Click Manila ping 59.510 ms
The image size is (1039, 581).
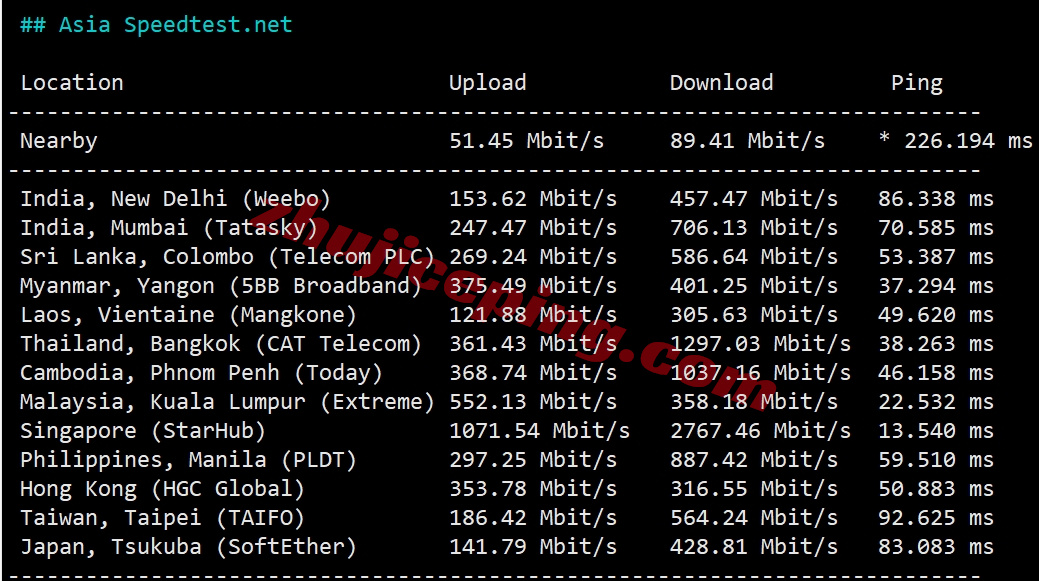click(x=936, y=460)
